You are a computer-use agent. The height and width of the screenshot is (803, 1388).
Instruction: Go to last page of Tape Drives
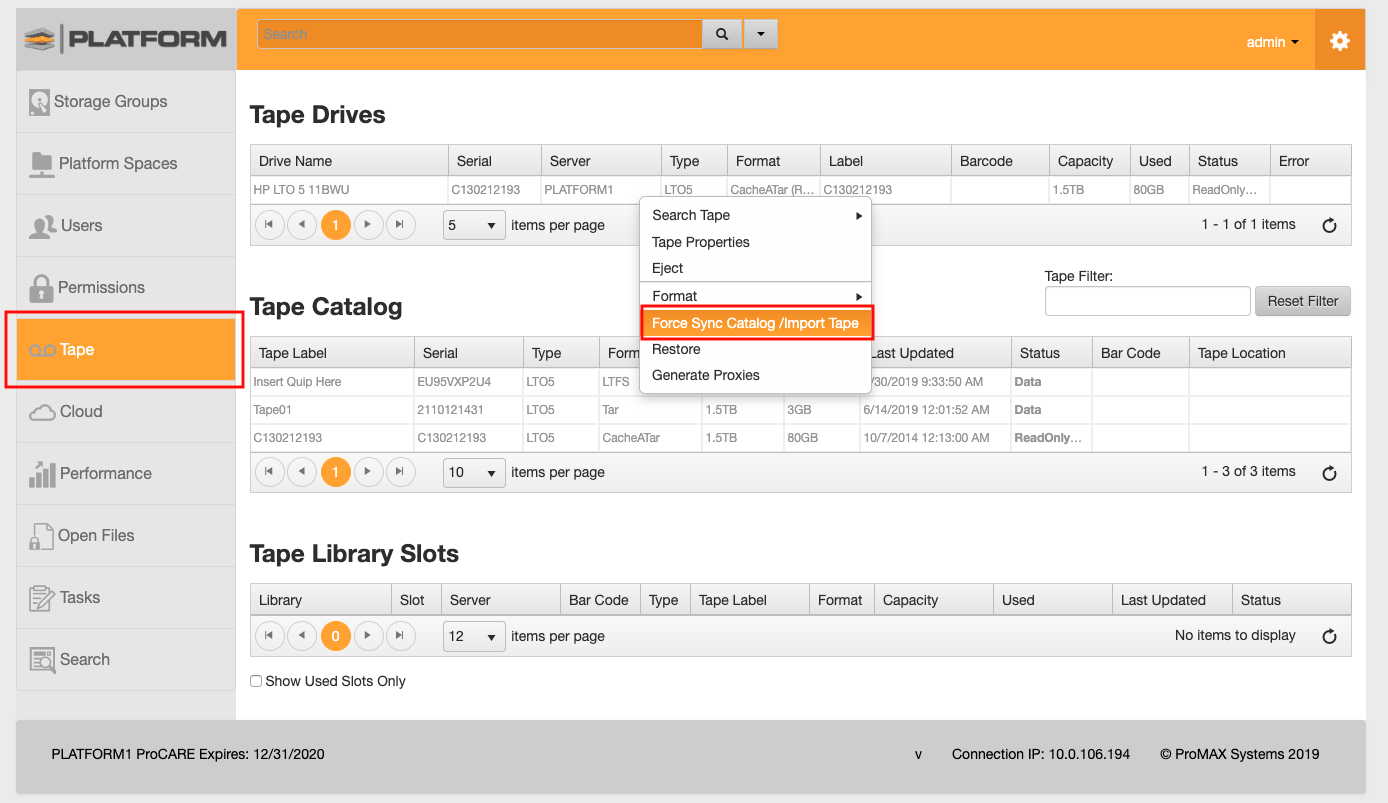click(x=400, y=225)
